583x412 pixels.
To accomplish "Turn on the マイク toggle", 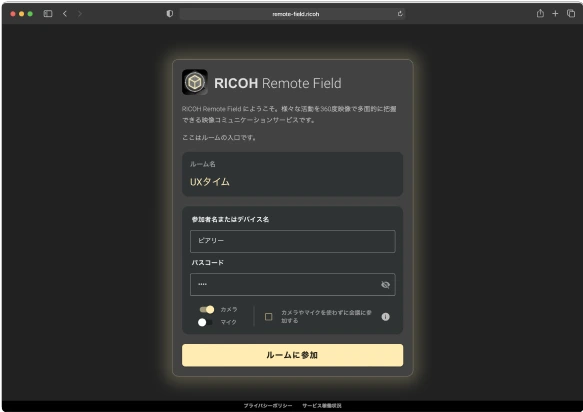I will pyautogui.click(x=205, y=322).
